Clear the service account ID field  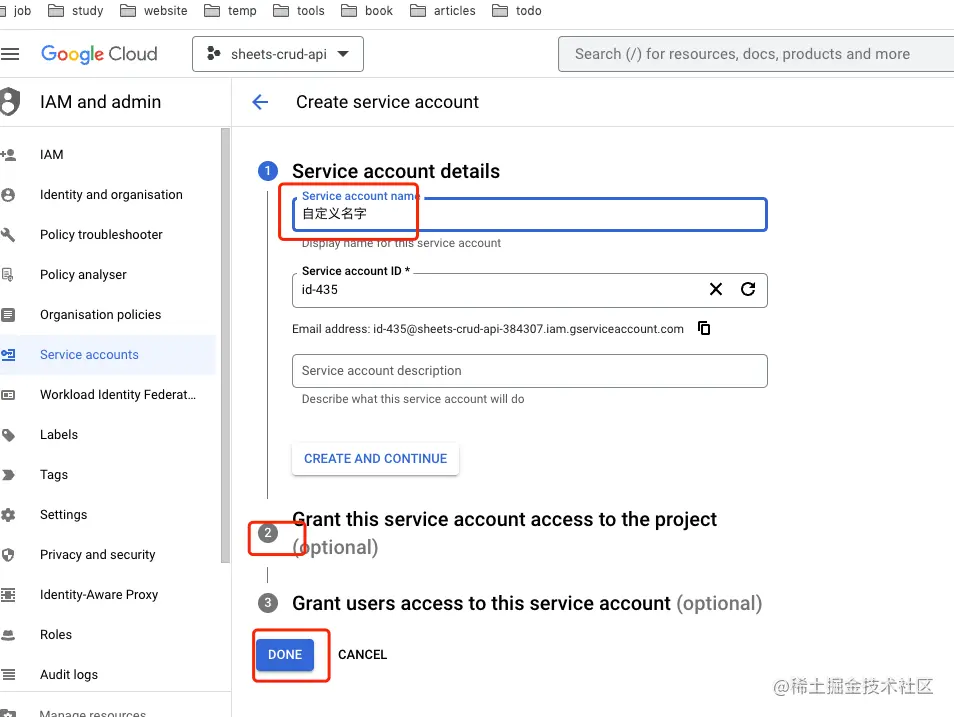(x=716, y=289)
